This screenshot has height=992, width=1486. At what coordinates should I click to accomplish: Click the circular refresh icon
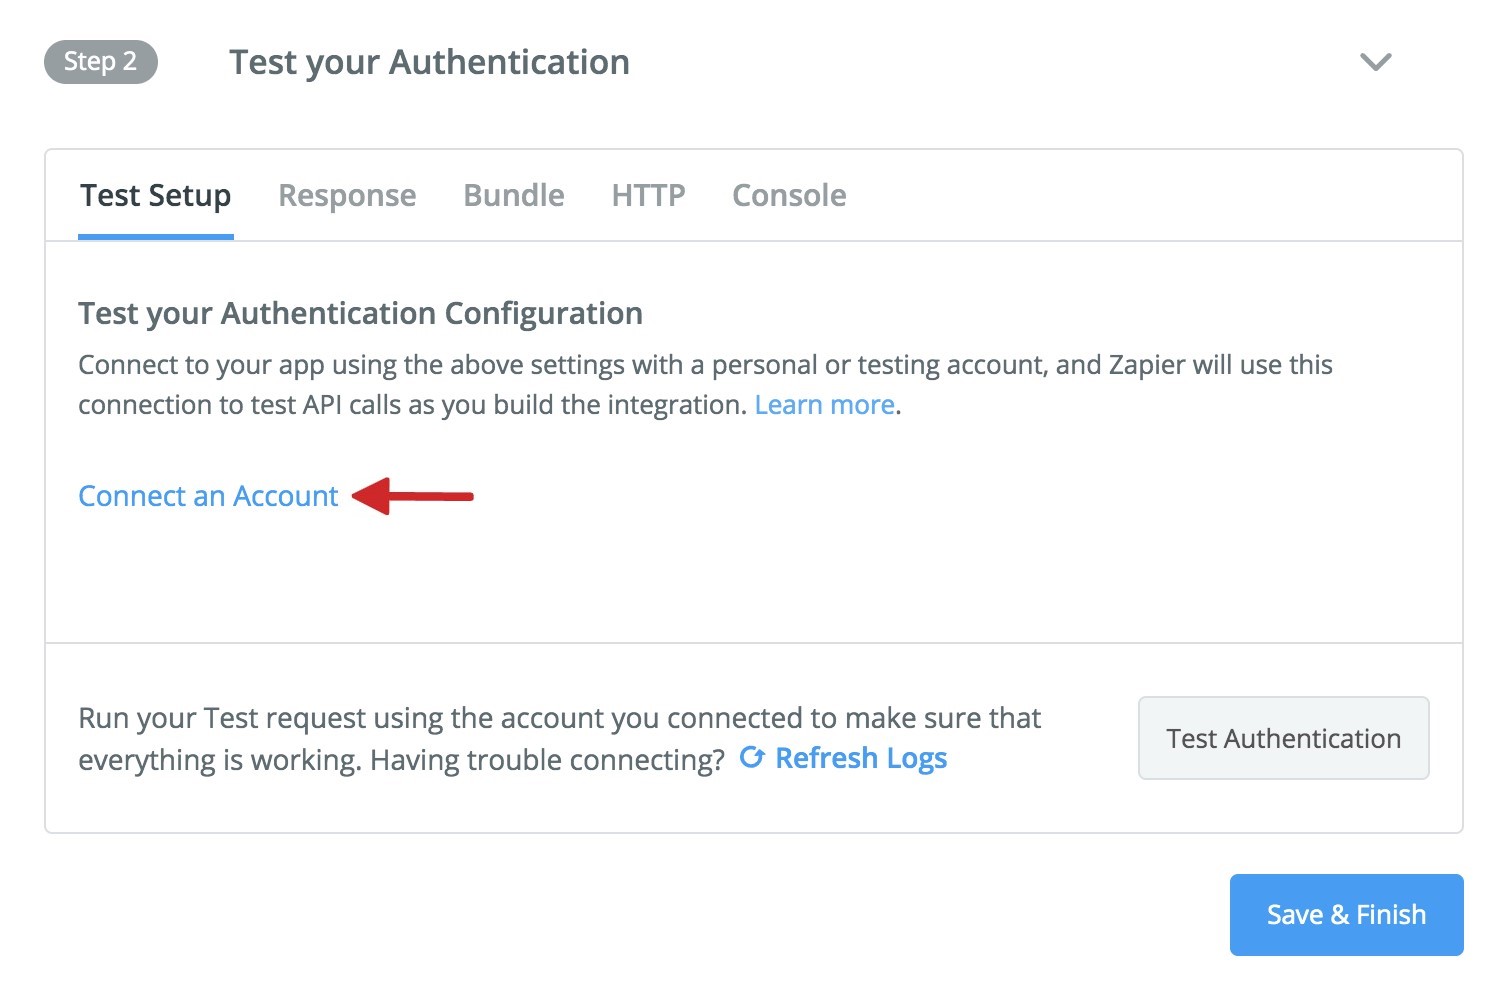tap(752, 758)
